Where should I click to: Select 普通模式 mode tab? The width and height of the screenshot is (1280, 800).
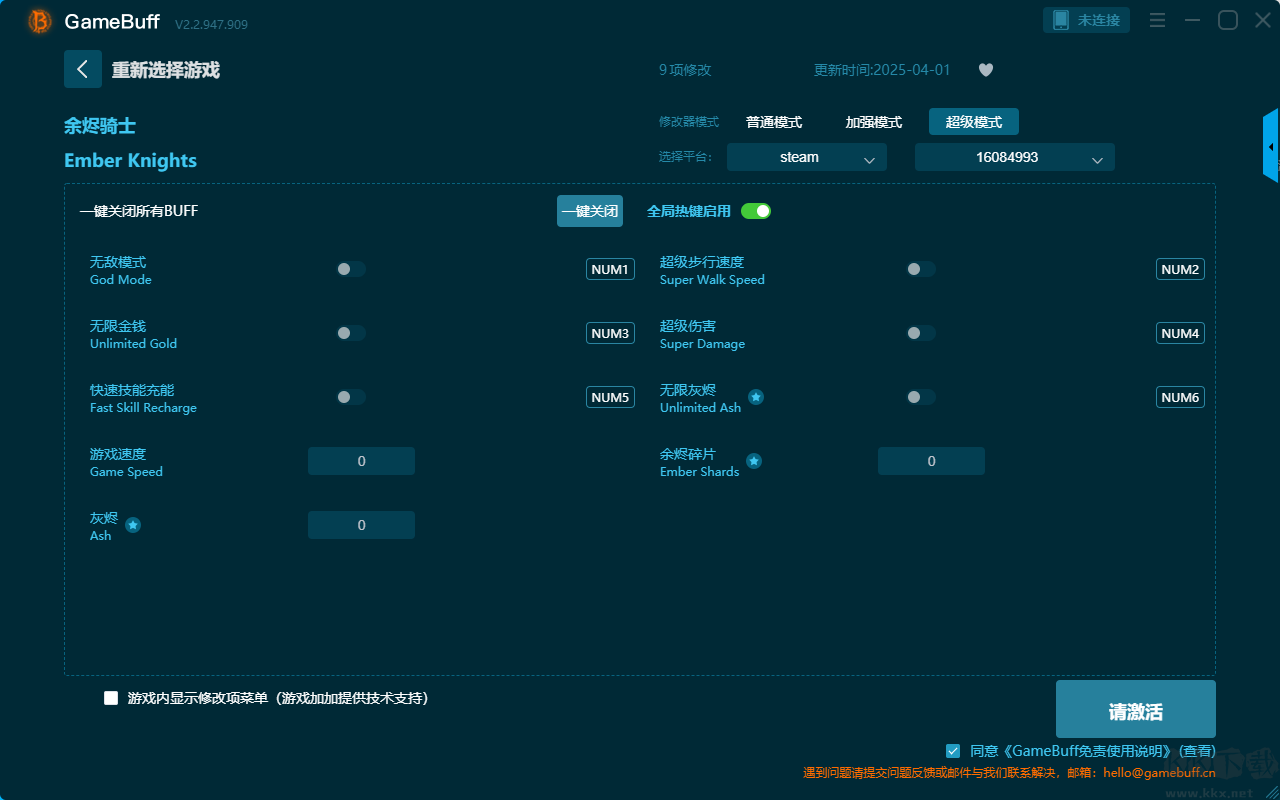coord(774,122)
